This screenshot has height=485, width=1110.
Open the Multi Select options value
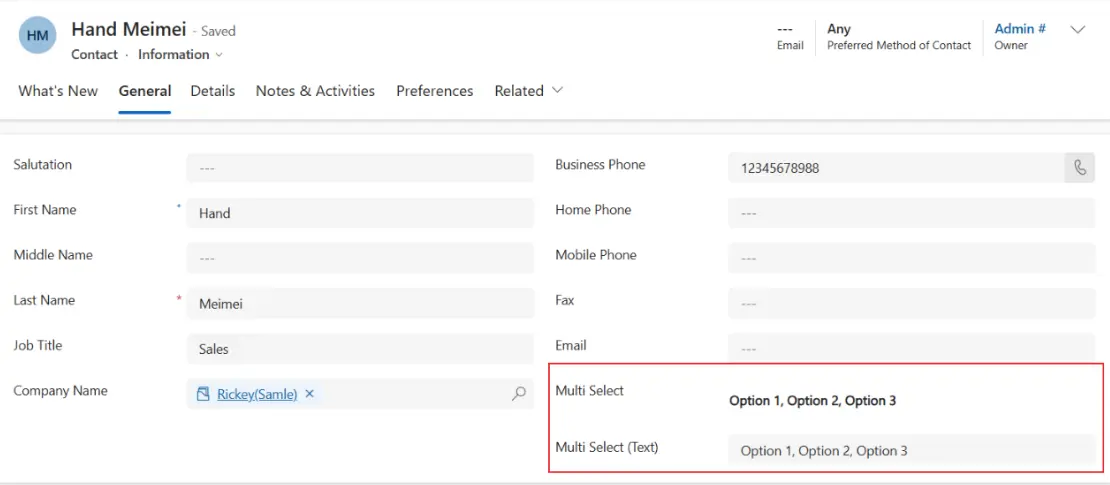click(813, 401)
